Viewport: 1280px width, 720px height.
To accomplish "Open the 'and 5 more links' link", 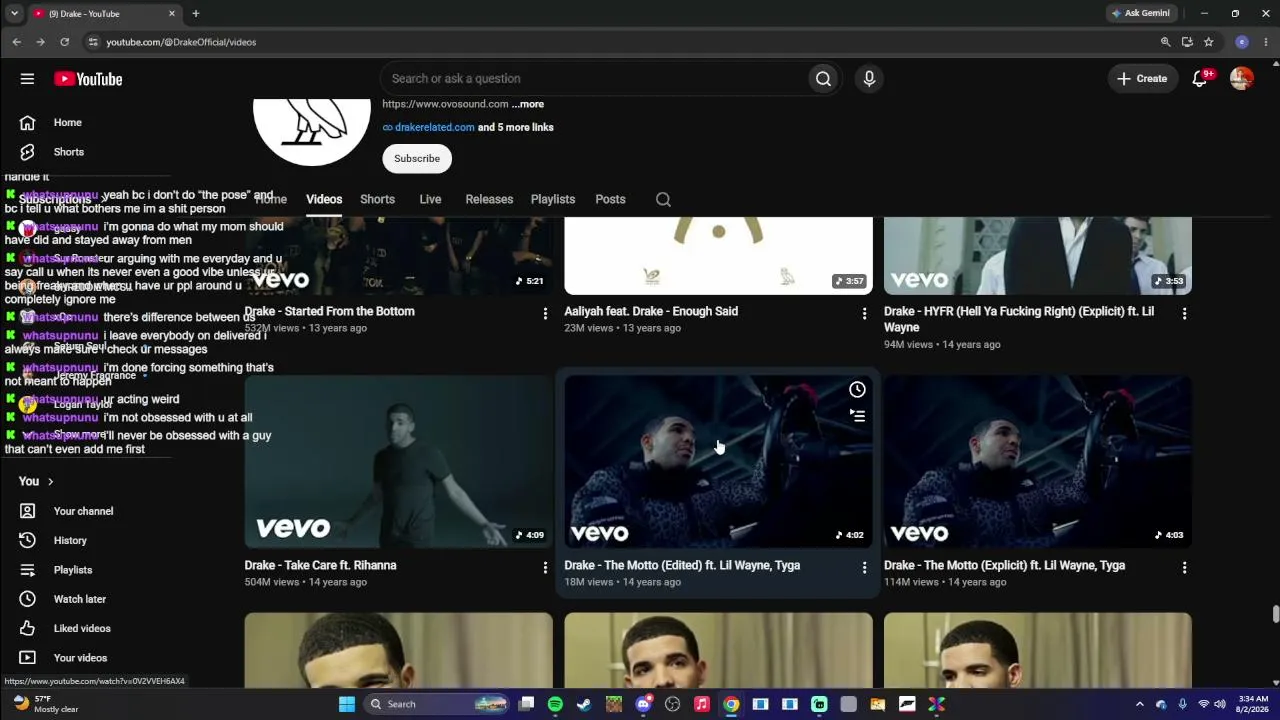I will [x=516, y=127].
